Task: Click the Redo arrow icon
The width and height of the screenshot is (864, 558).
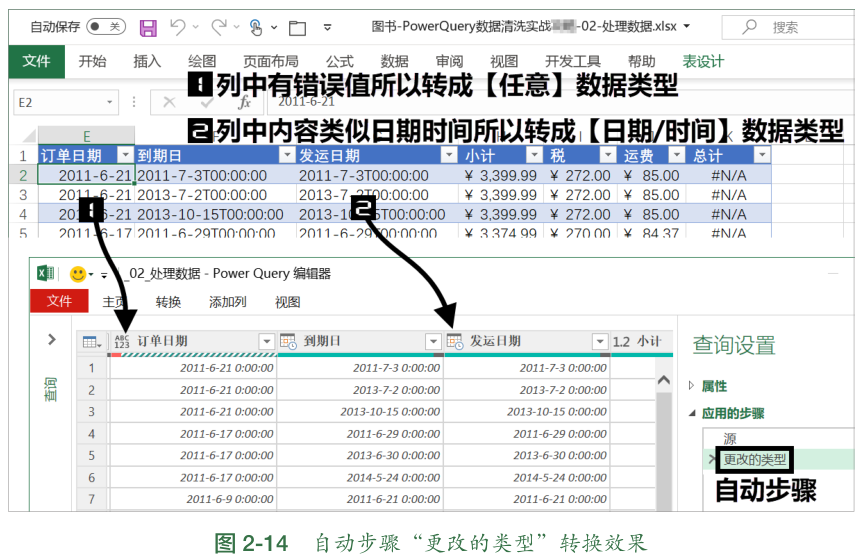Action: coord(219,26)
